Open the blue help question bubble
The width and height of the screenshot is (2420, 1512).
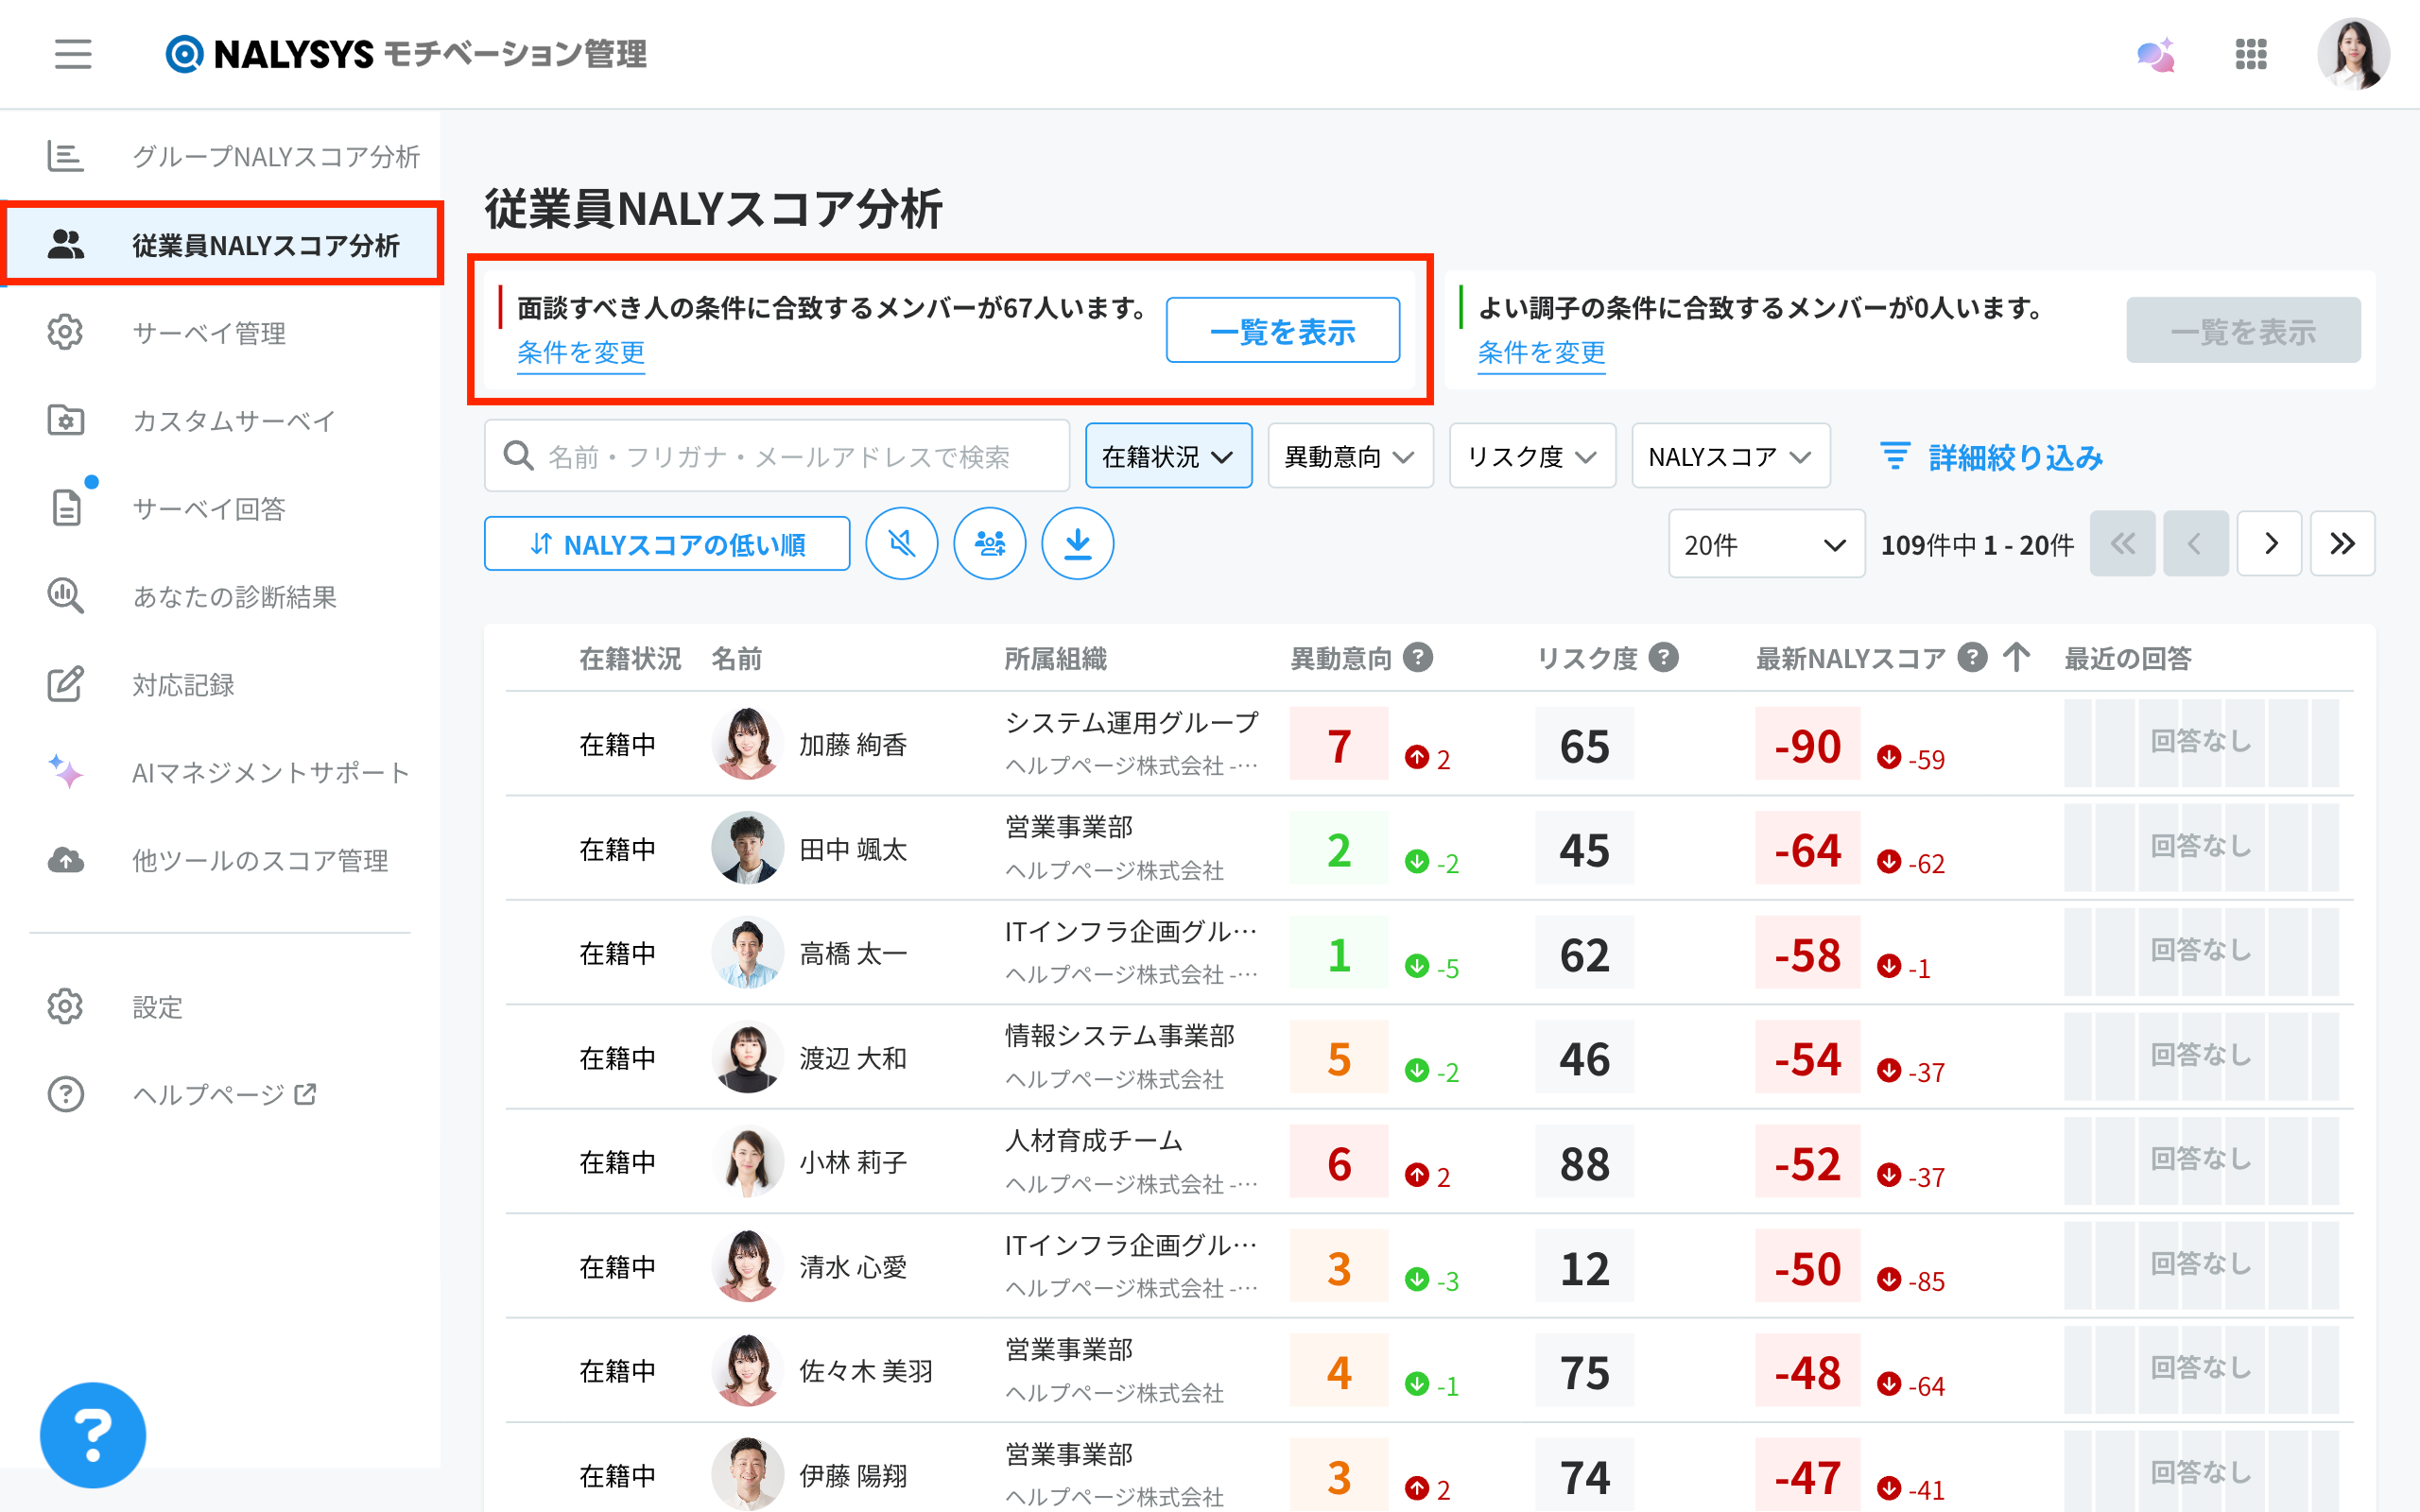coord(92,1434)
